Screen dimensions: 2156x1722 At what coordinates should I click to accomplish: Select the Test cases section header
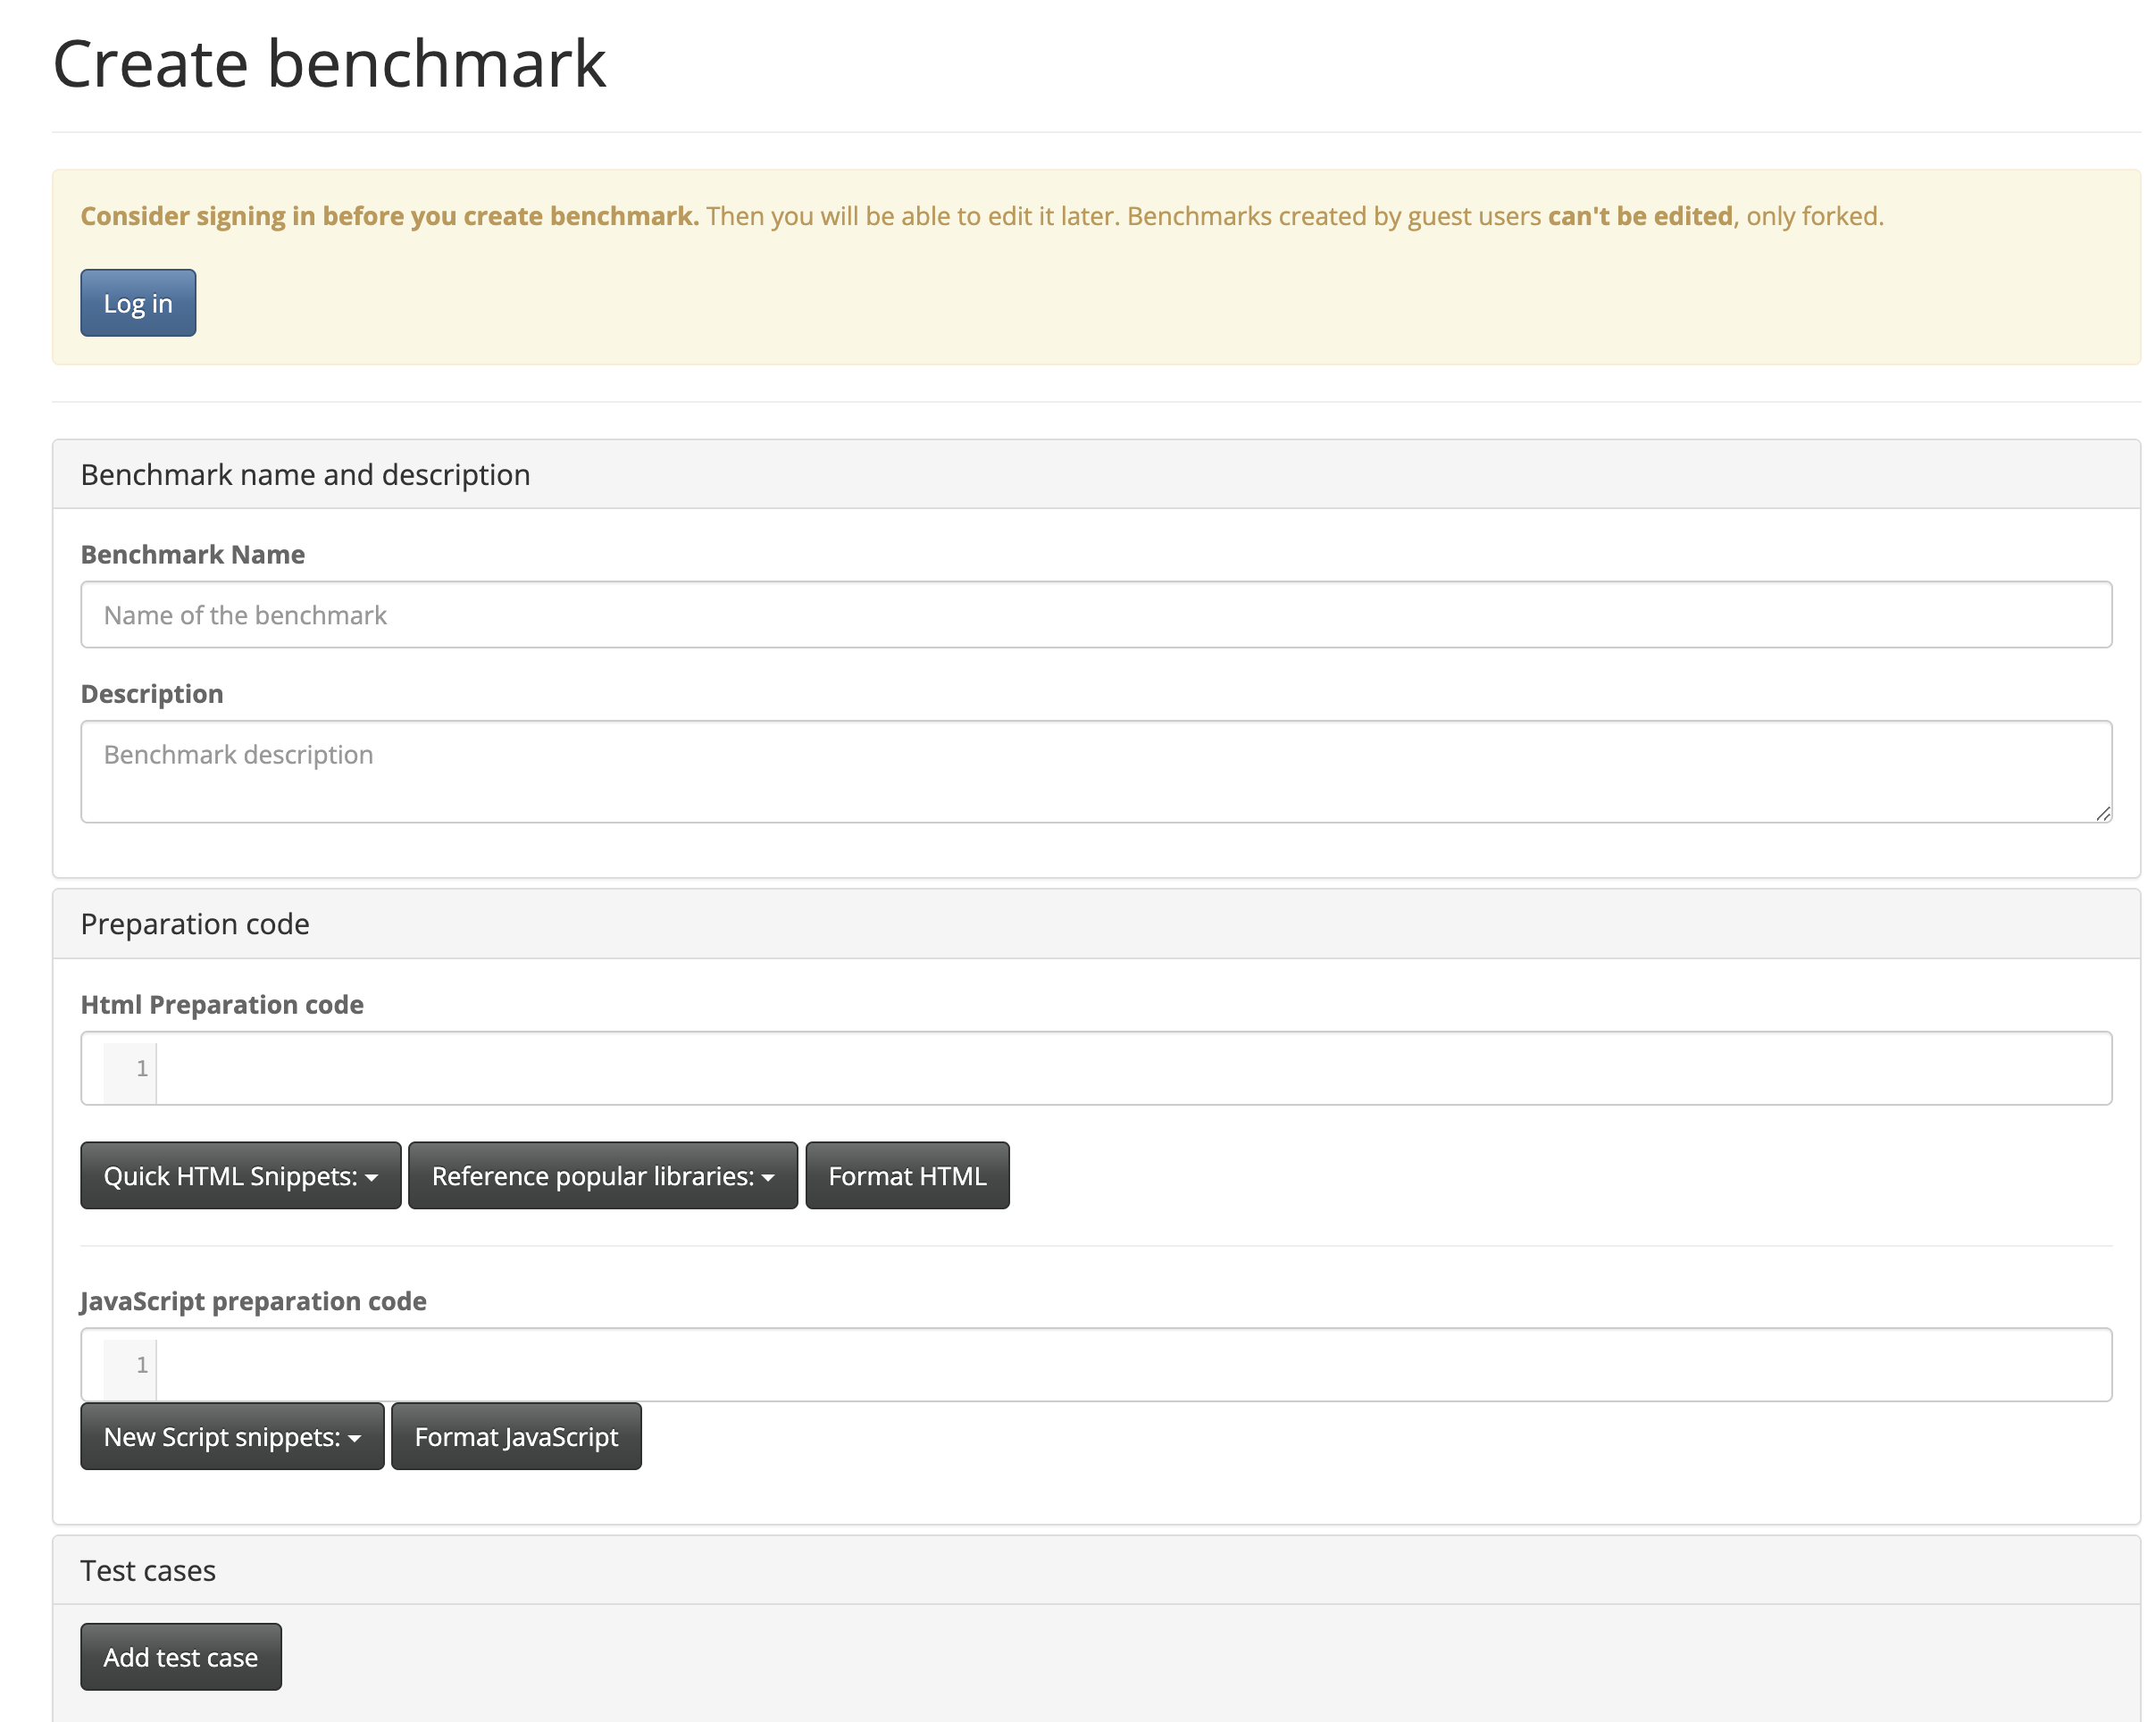pyautogui.click(x=147, y=1570)
